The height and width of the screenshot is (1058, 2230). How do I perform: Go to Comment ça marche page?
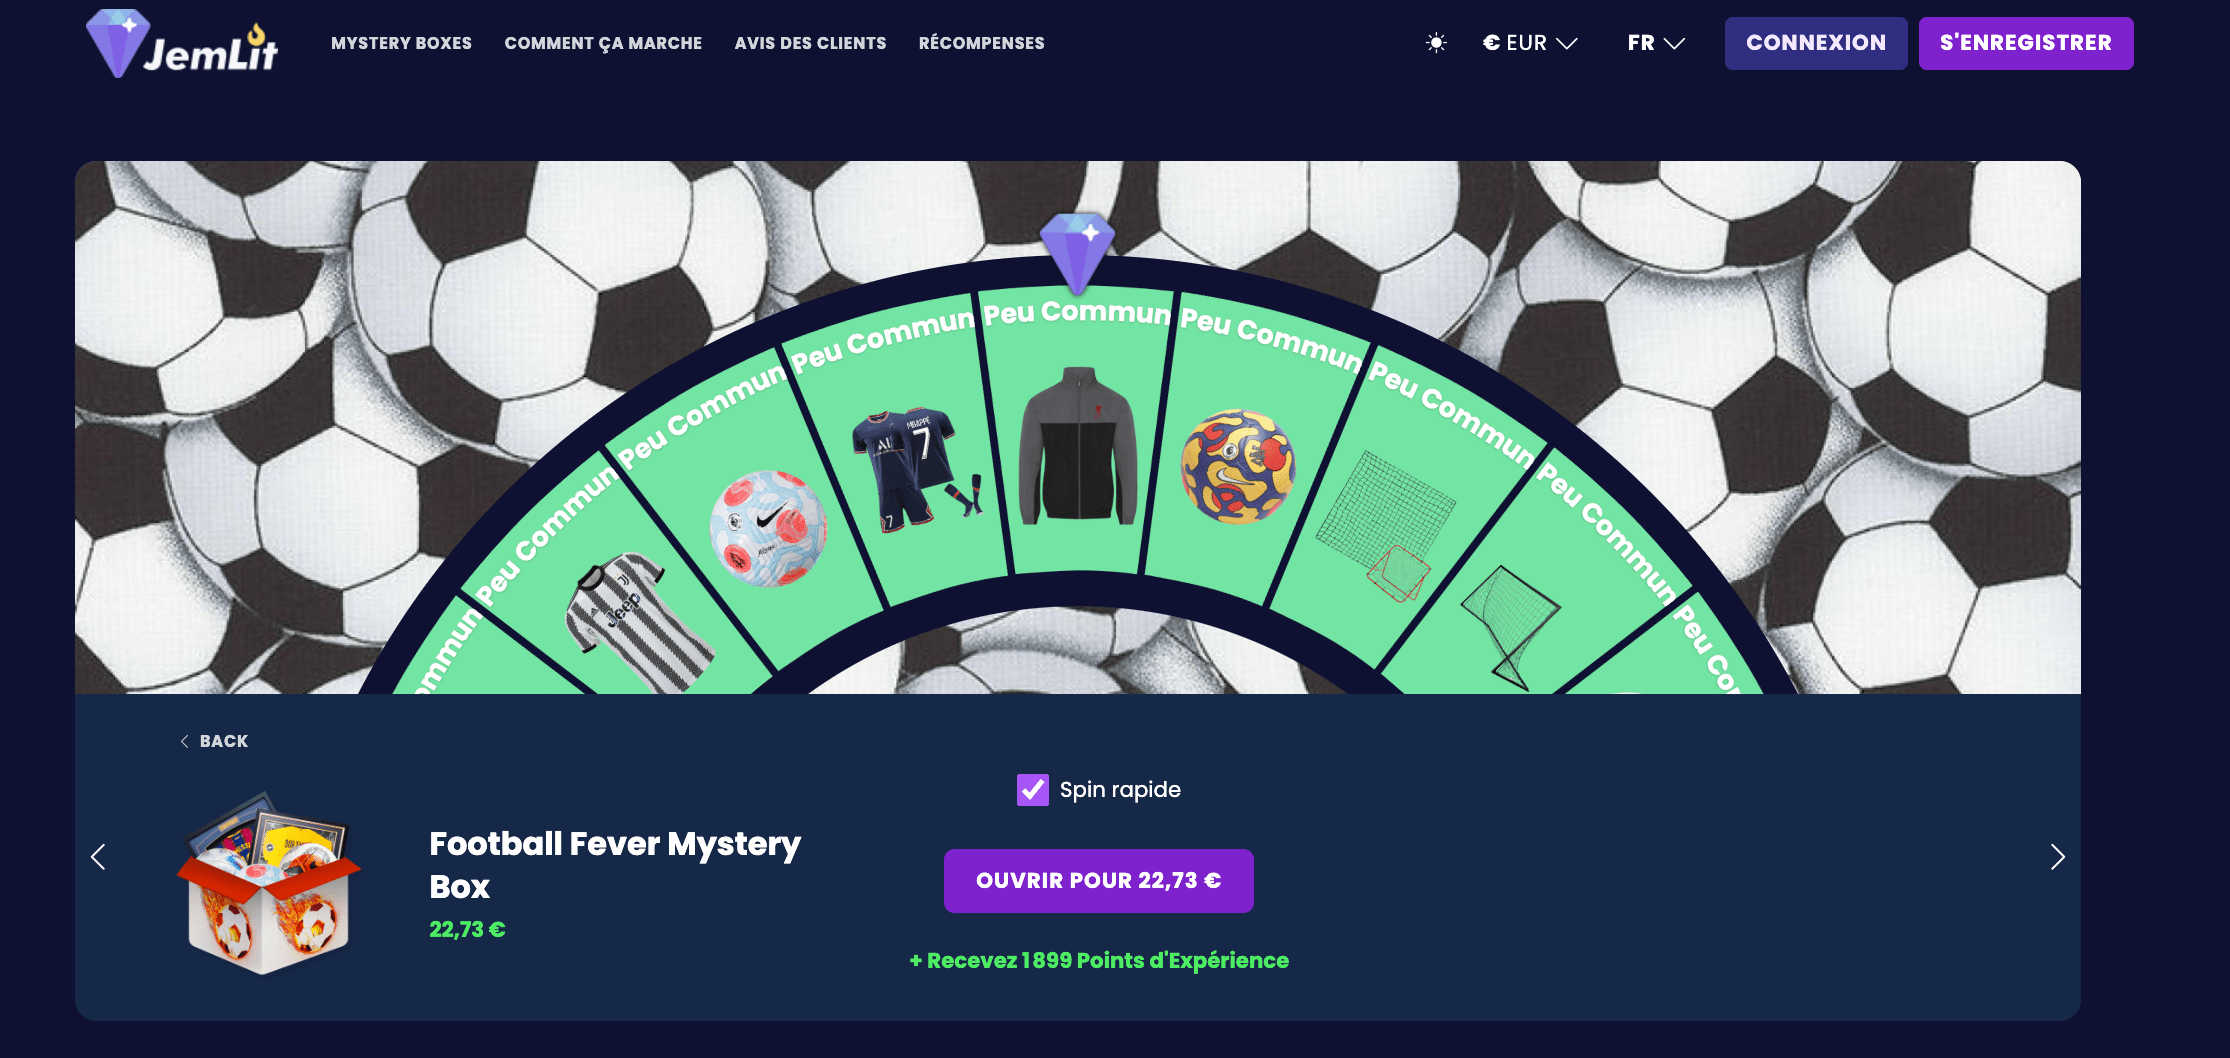pos(603,43)
